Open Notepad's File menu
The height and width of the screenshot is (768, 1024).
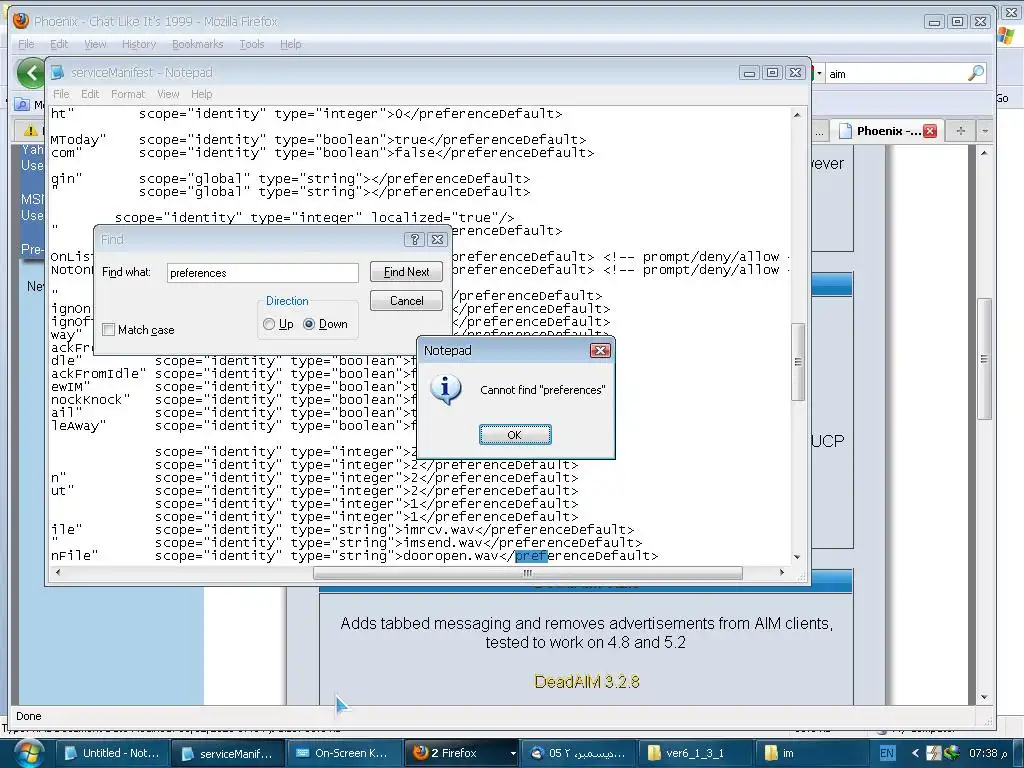tap(61, 94)
